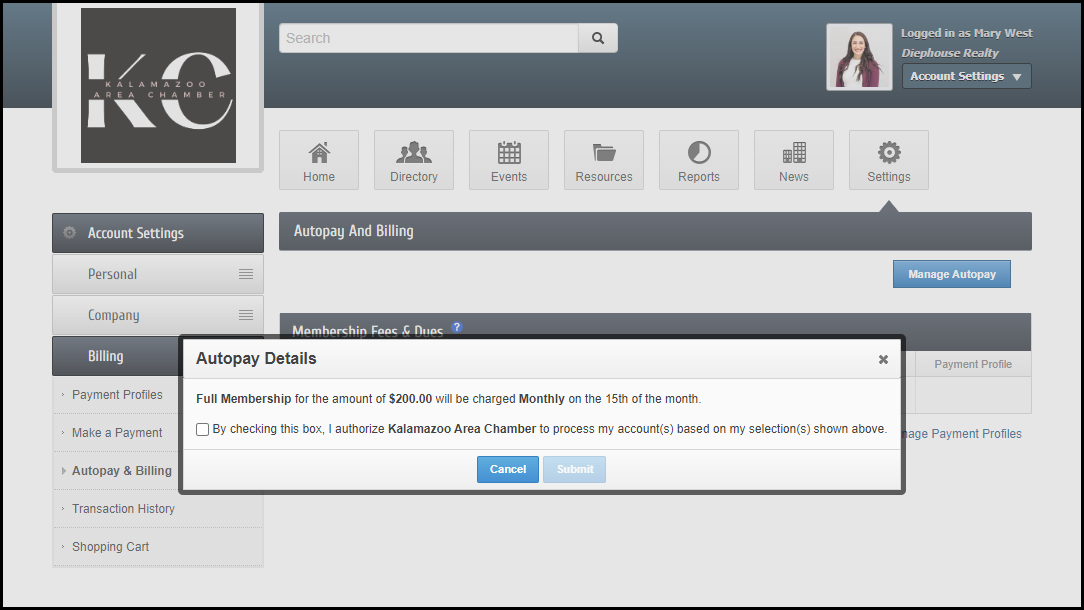The image size is (1084, 610).
Task: Click the Submit button
Action: click(x=574, y=470)
